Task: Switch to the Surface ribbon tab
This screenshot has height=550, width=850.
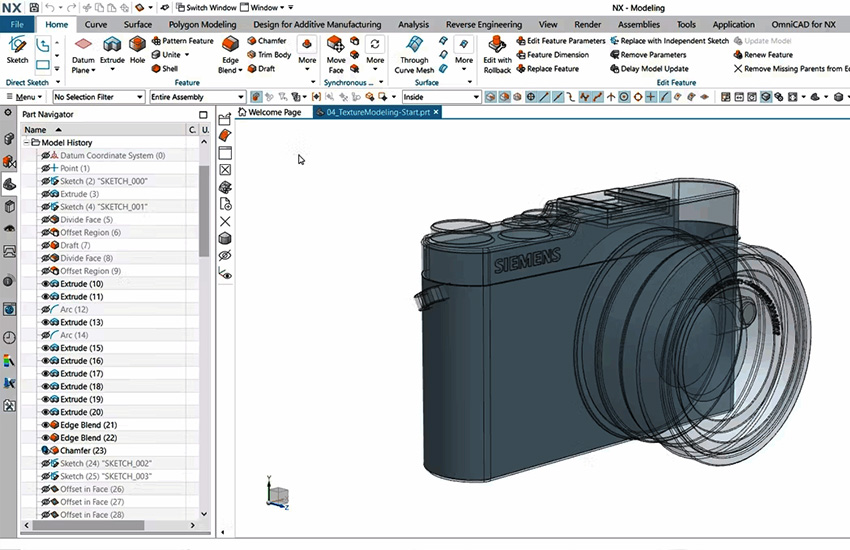Action: click(x=138, y=24)
